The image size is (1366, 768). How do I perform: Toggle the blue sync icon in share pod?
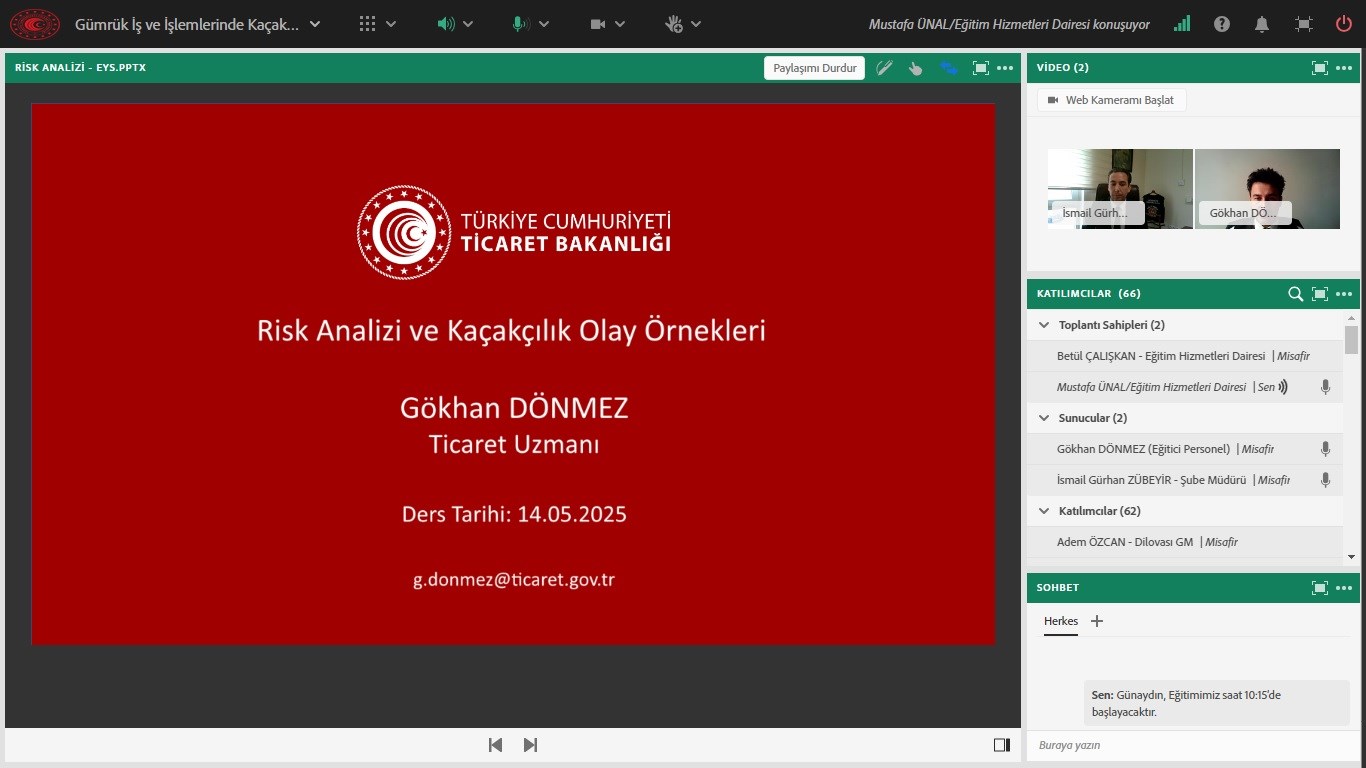click(x=948, y=68)
